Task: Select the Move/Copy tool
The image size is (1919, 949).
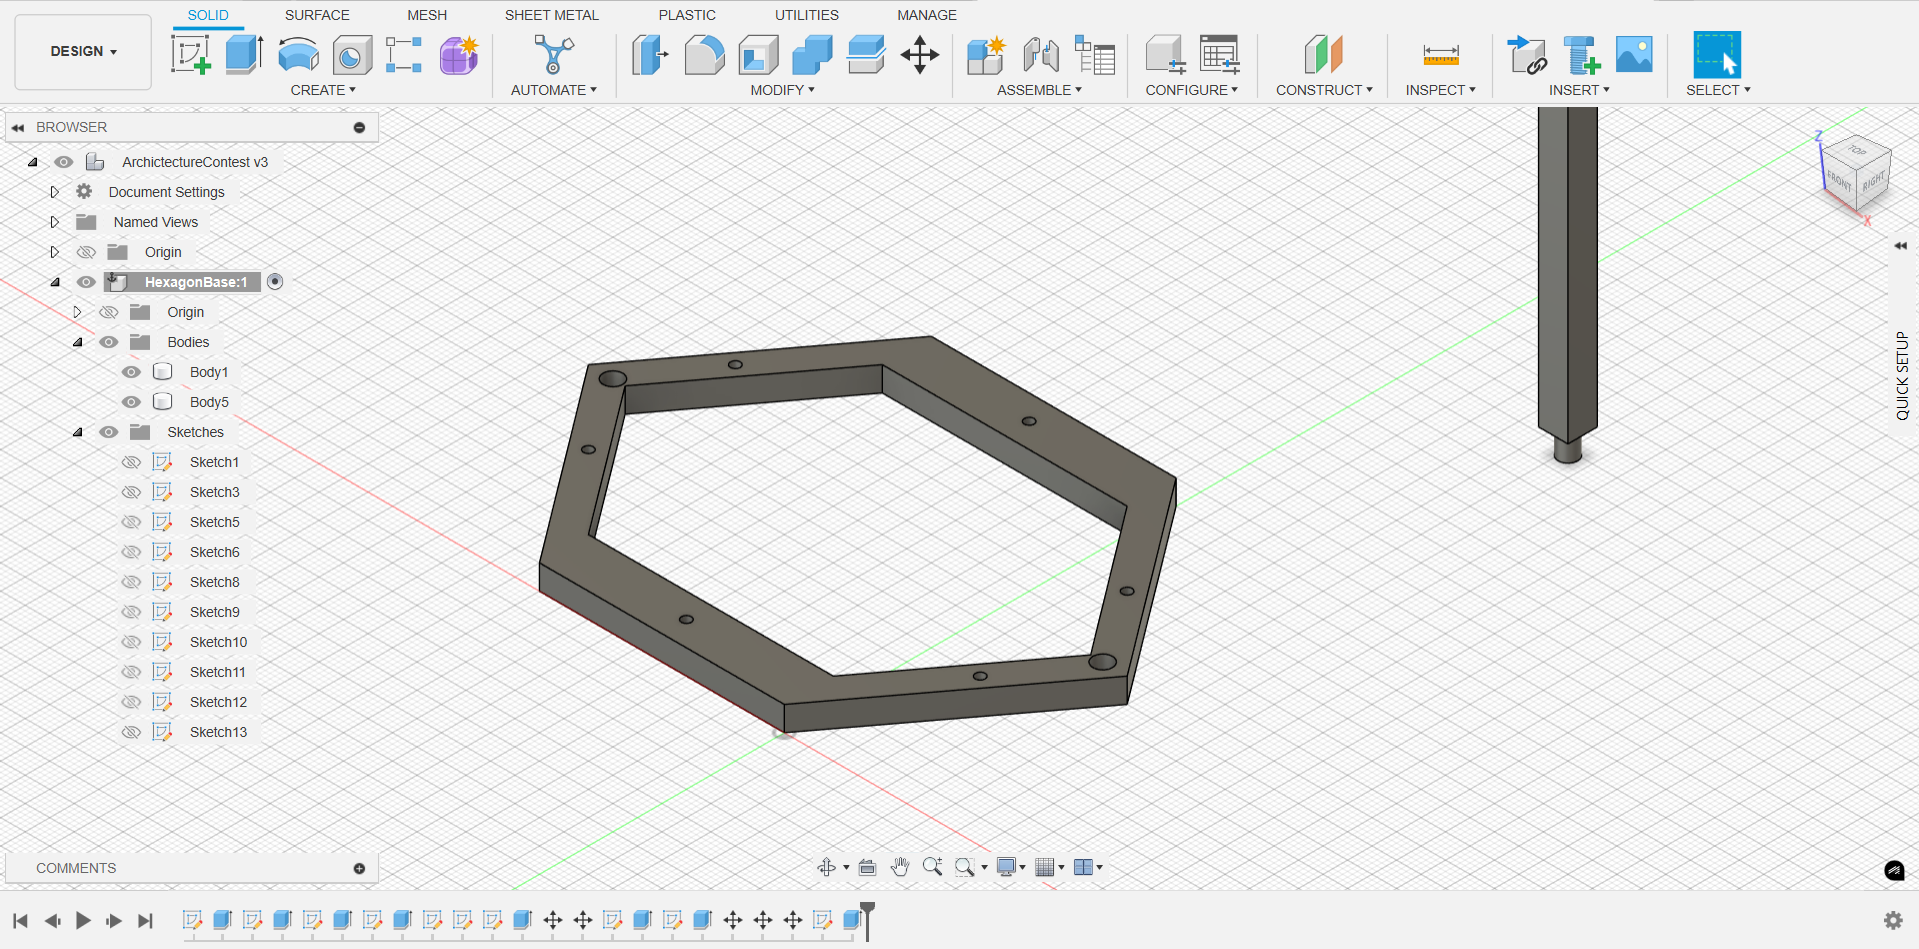Action: pyautogui.click(x=920, y=55)
